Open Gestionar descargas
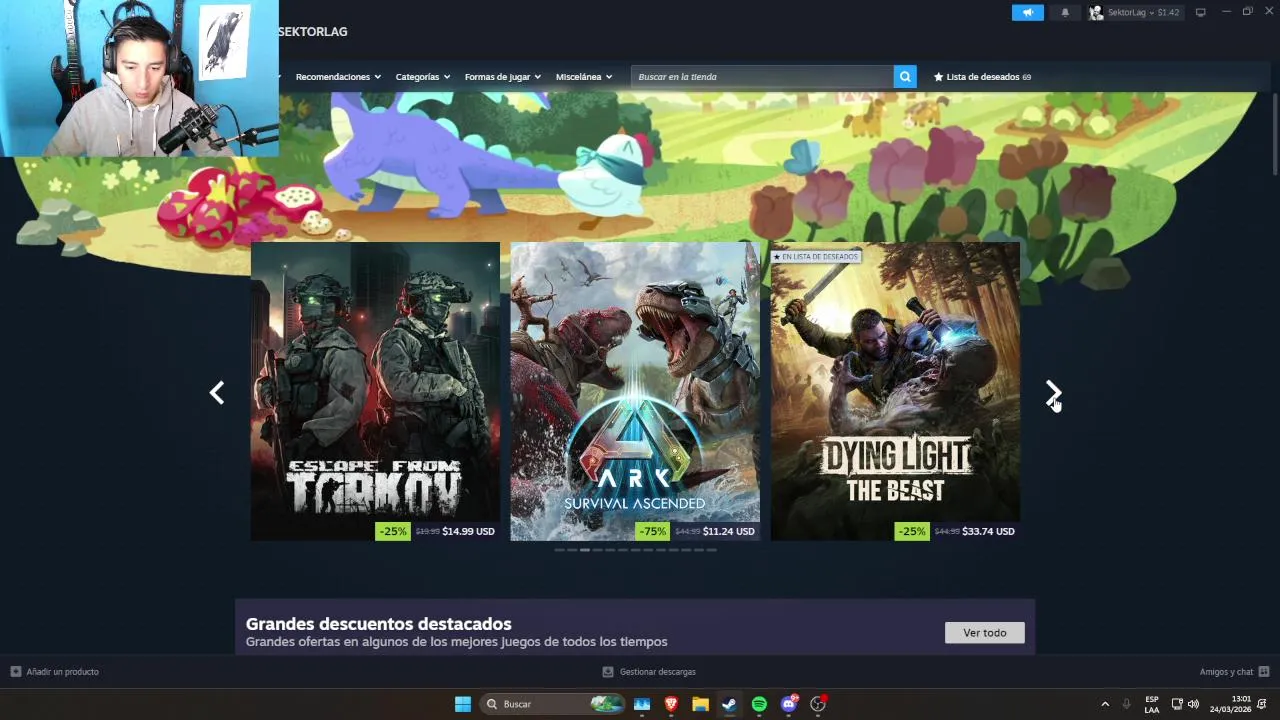The image size is (1280, 720). (657, 672)
